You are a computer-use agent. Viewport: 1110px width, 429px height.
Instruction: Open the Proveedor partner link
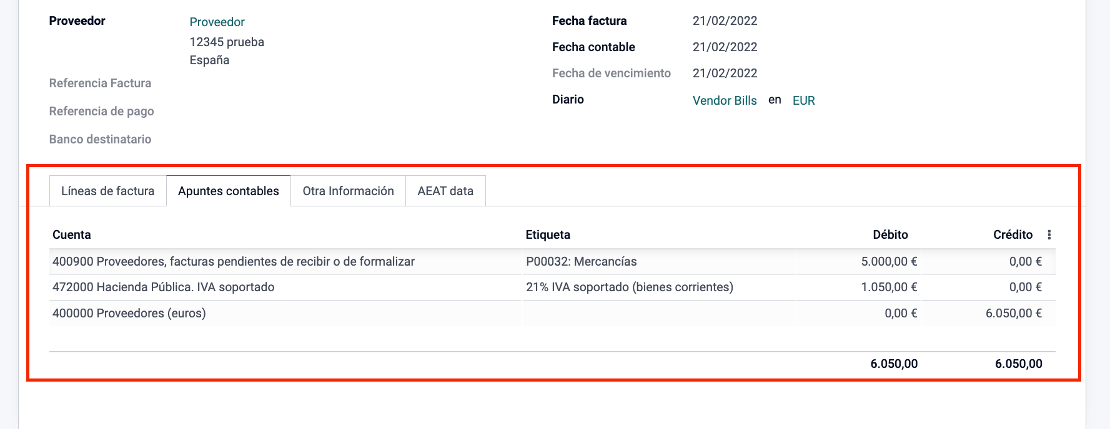pyautogui.click(x=217, y=23)
